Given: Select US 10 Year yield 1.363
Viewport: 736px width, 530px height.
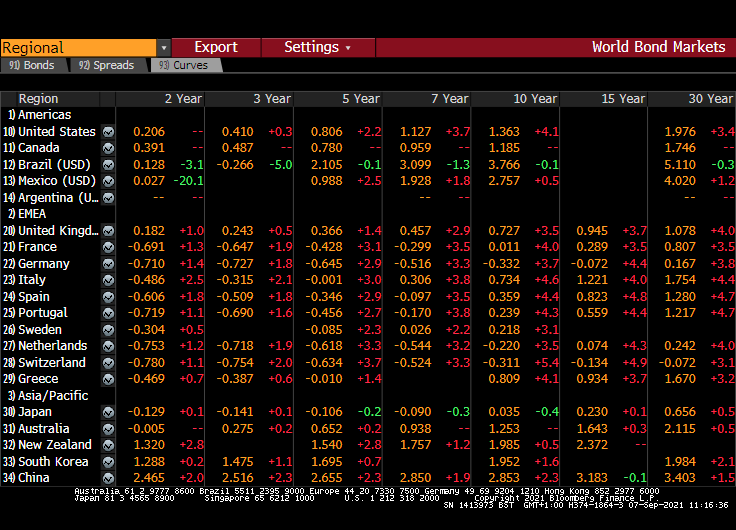Looking at the screenshot, I should click(504, 132).
